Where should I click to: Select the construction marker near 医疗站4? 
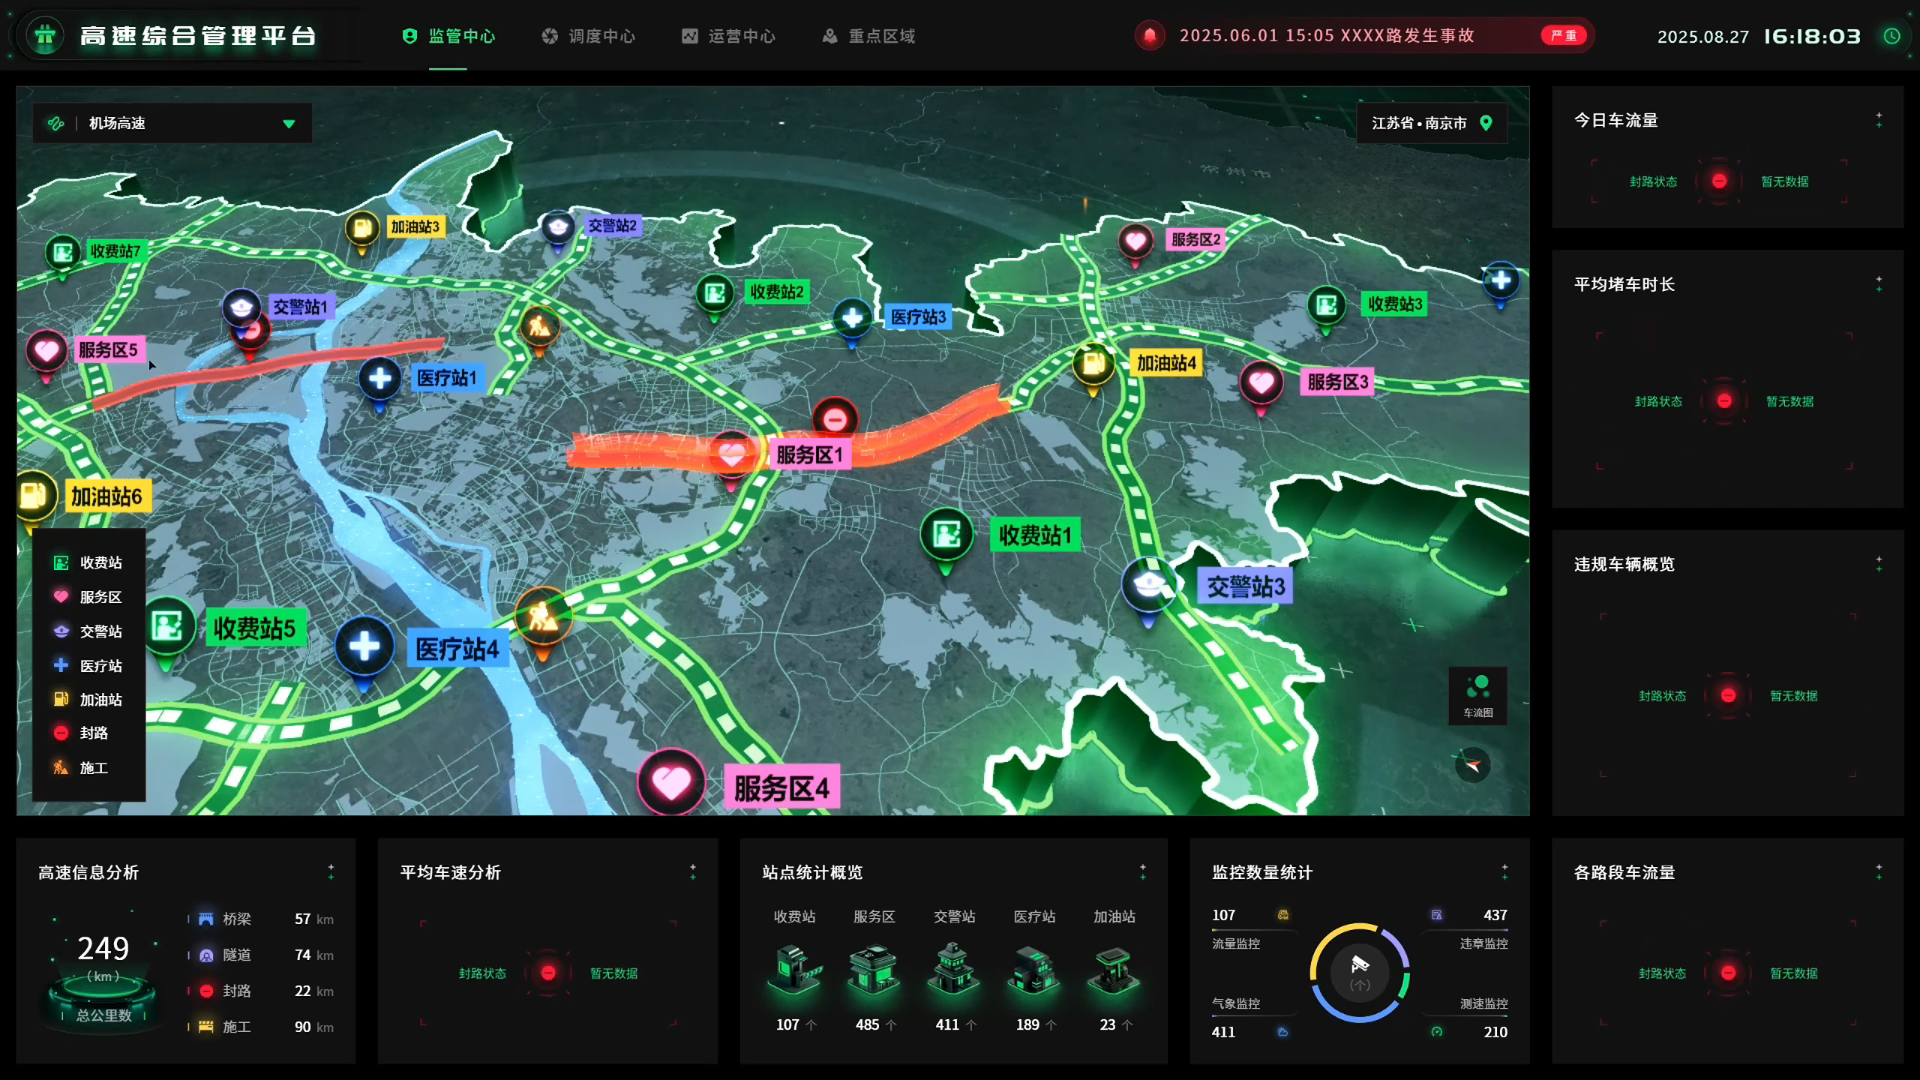[x=543, y=618]
